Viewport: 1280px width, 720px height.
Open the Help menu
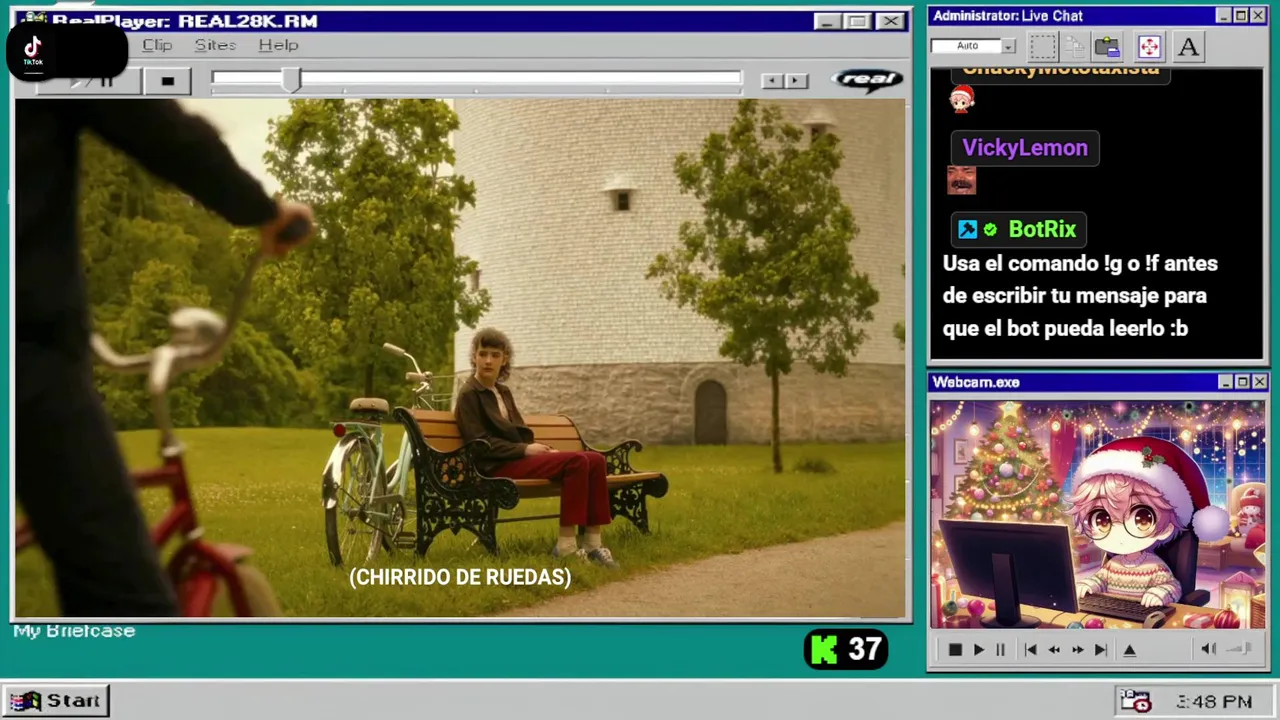278,45
